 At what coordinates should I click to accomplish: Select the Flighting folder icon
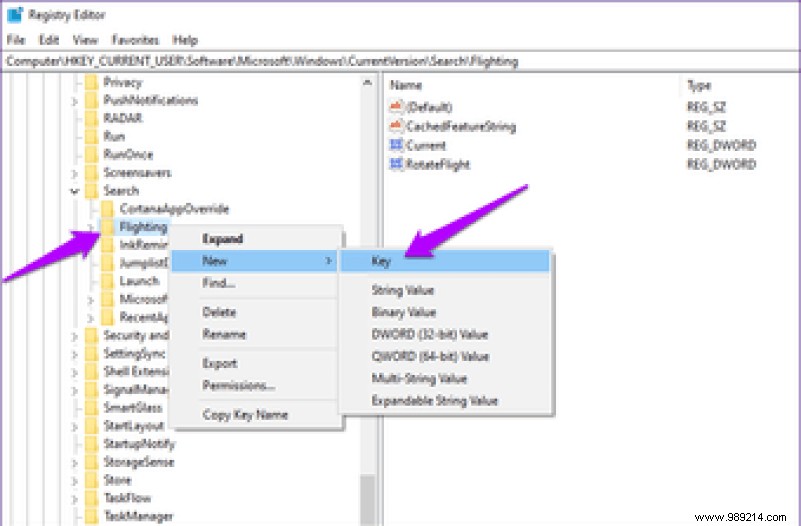coord(107,227)
